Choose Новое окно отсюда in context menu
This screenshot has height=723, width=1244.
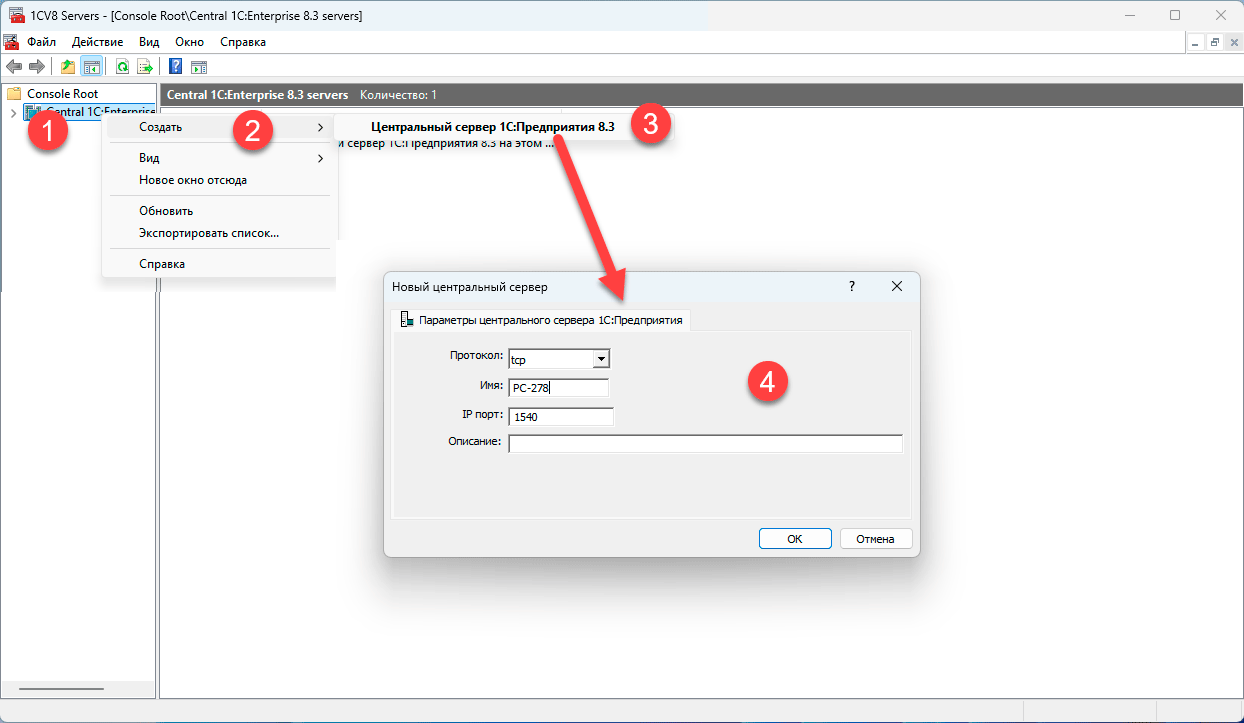[218, 180]
